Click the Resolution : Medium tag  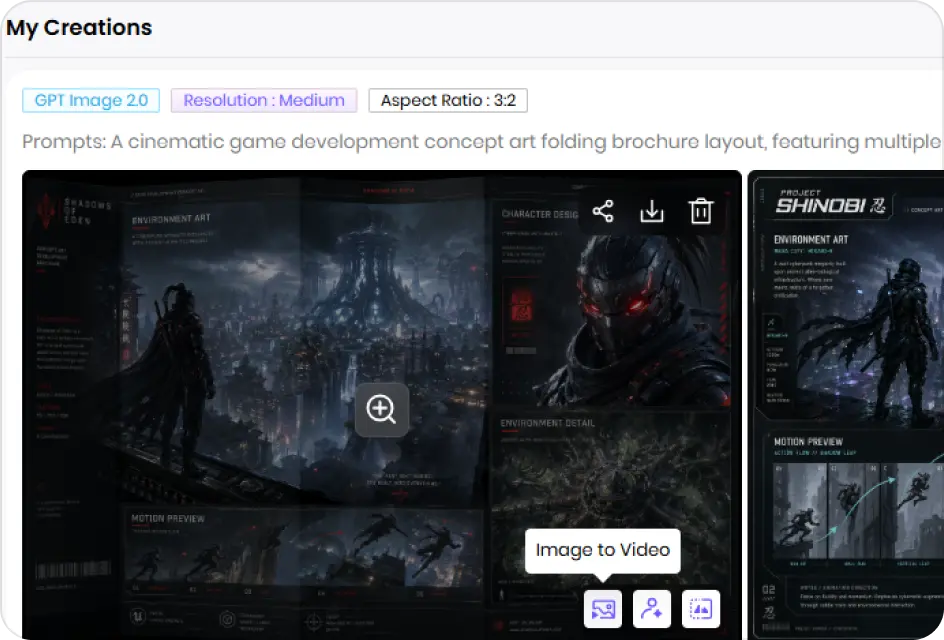click(x=264, y=100)
